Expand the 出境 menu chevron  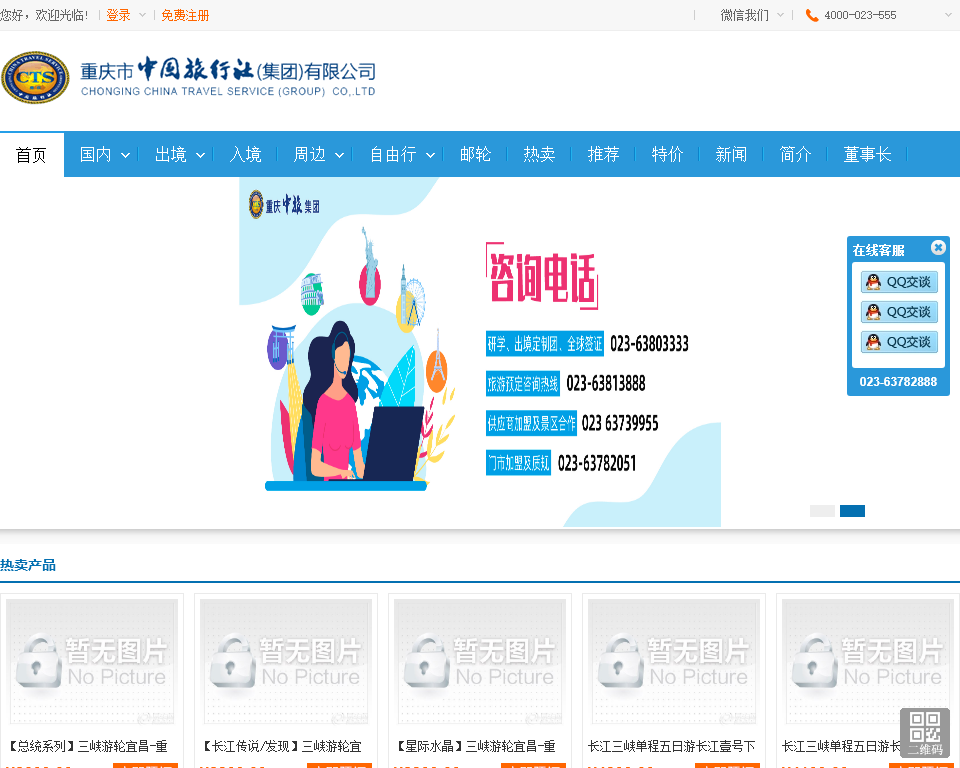click(x=200, y=156)
